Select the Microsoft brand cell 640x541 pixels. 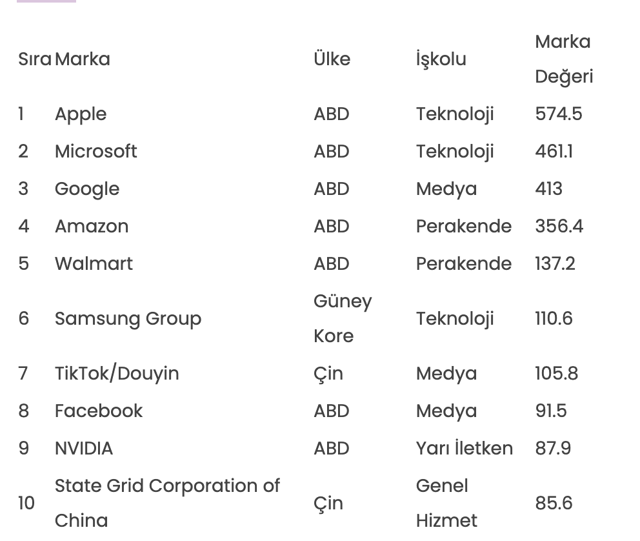click(x=96, y=152)
